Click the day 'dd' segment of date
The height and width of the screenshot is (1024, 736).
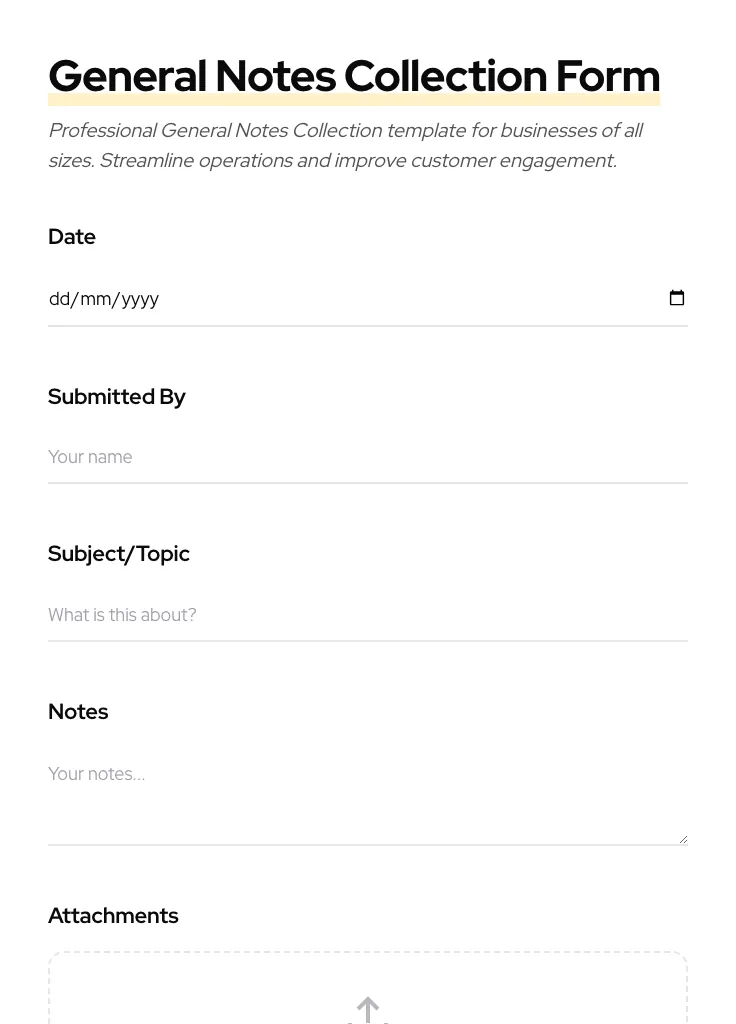click(x=59, y=299)
